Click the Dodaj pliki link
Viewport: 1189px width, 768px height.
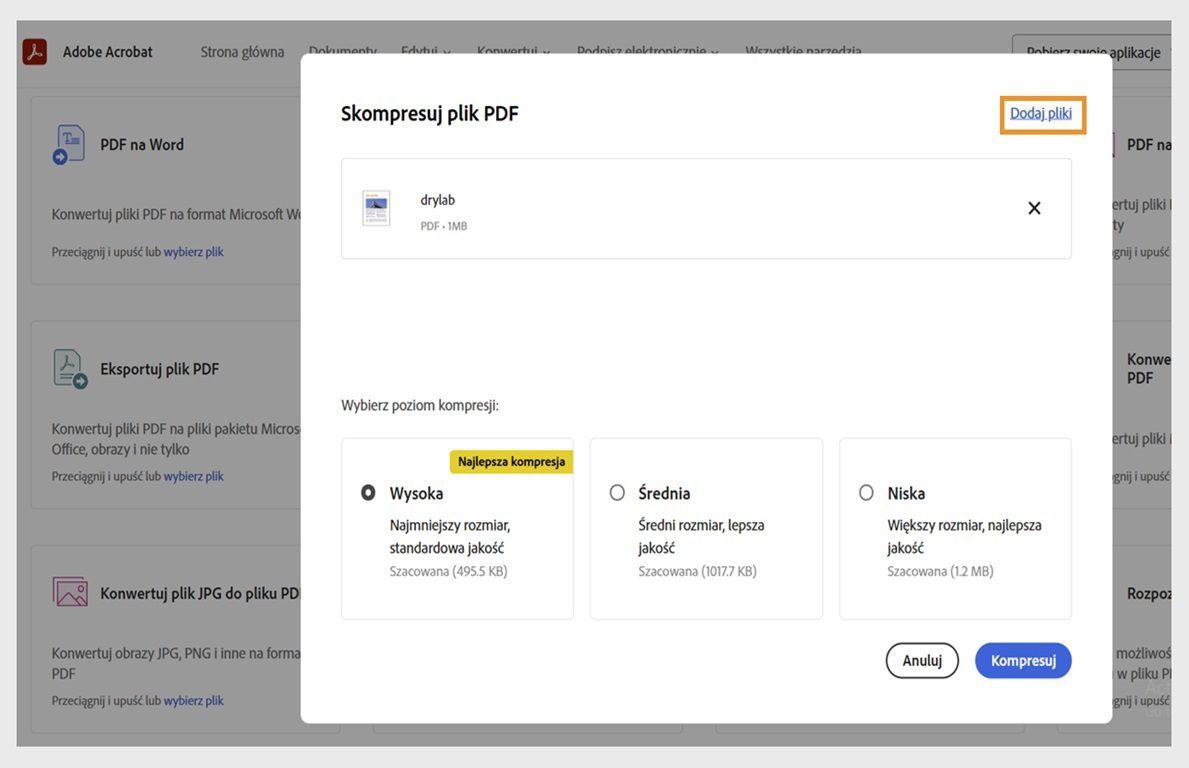(x=1041, y=114)
